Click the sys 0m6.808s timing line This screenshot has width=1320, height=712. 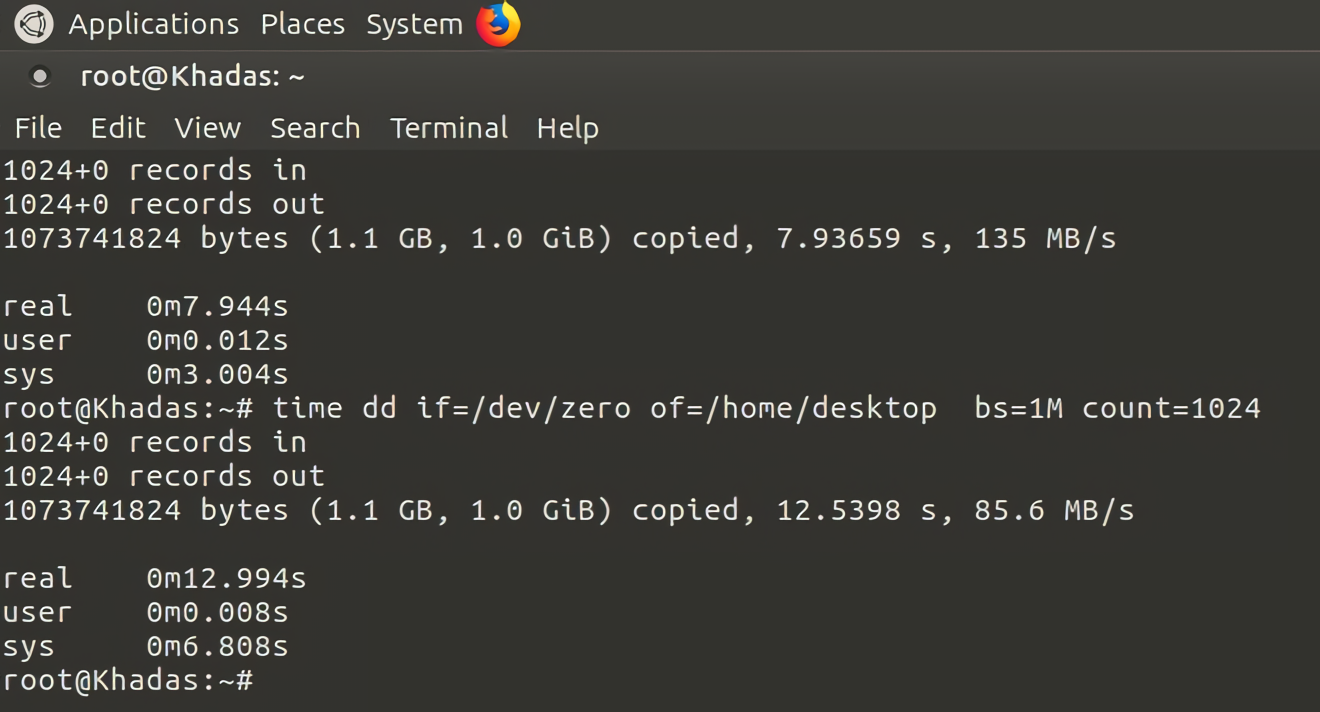[146, 646]
